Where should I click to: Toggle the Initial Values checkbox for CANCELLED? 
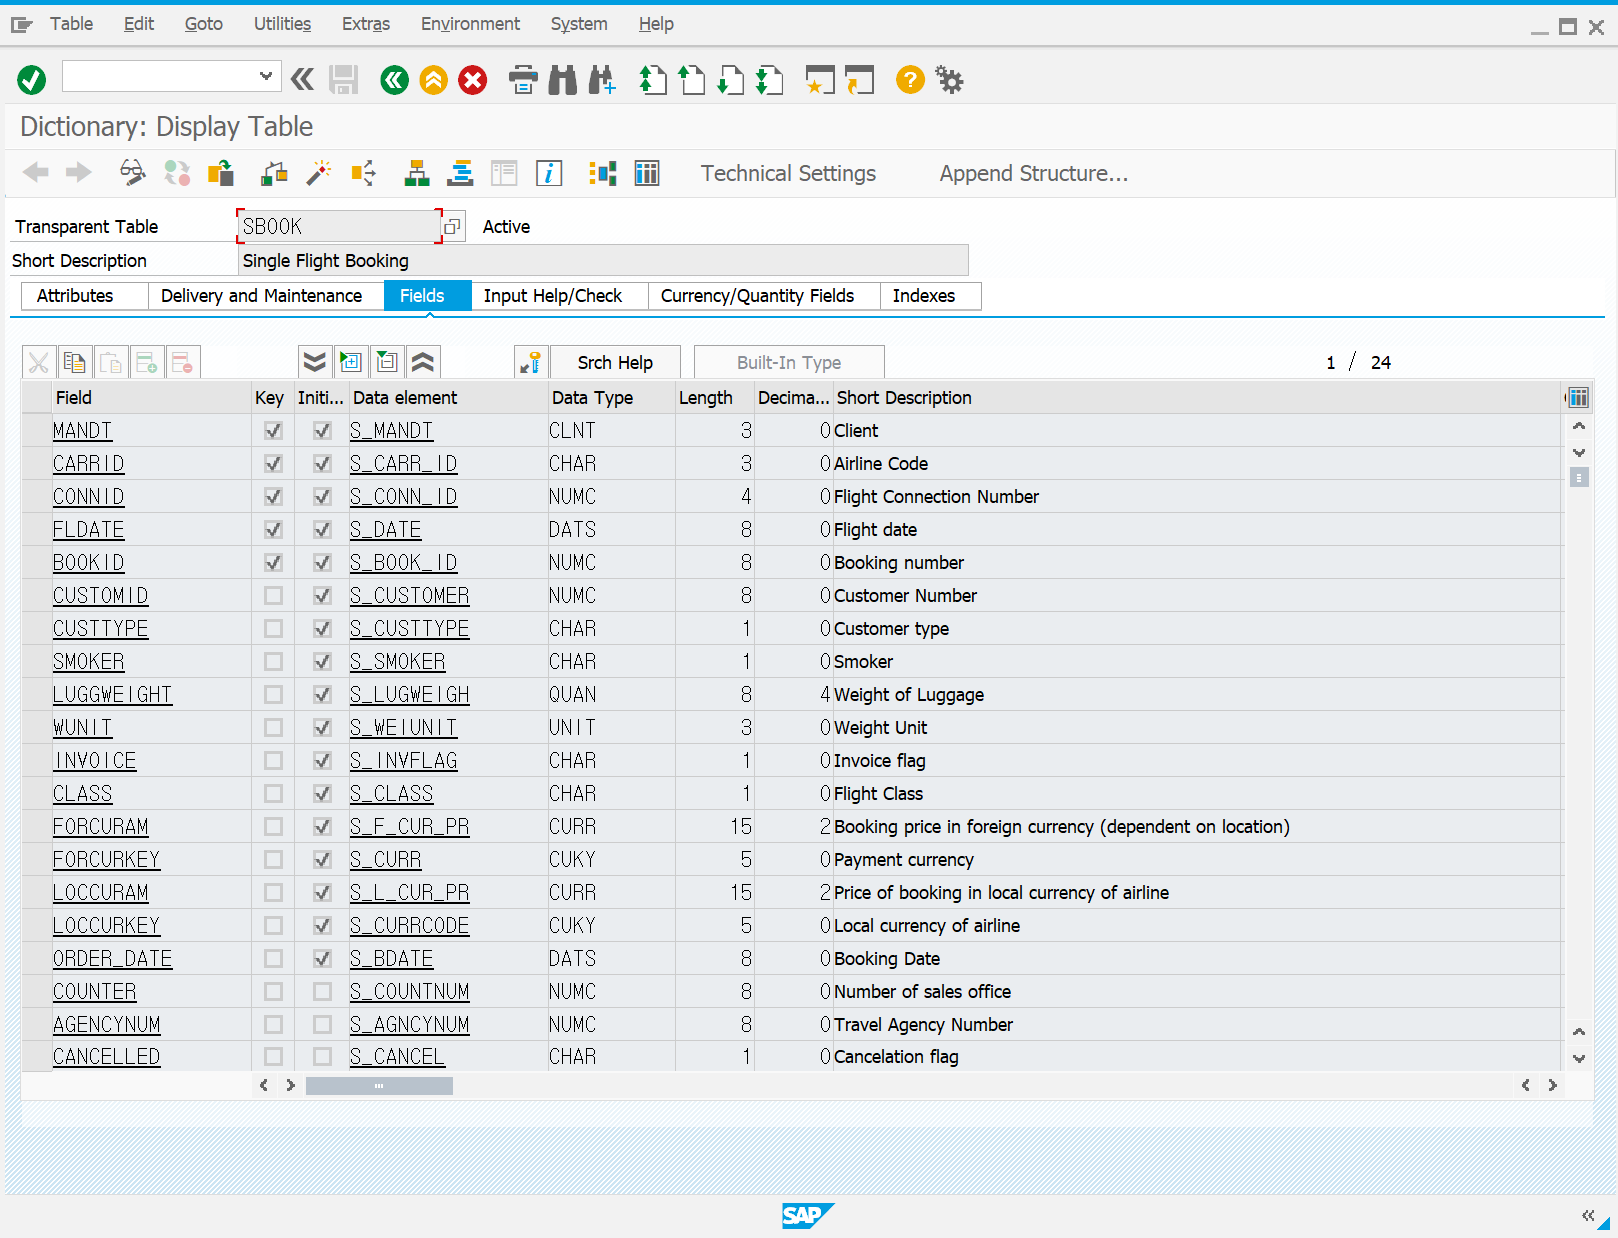tap(322, 1057)
